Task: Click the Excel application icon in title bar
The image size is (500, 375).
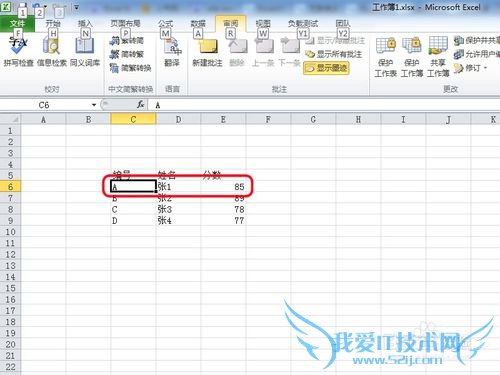Action: click(x=6, y=7)
